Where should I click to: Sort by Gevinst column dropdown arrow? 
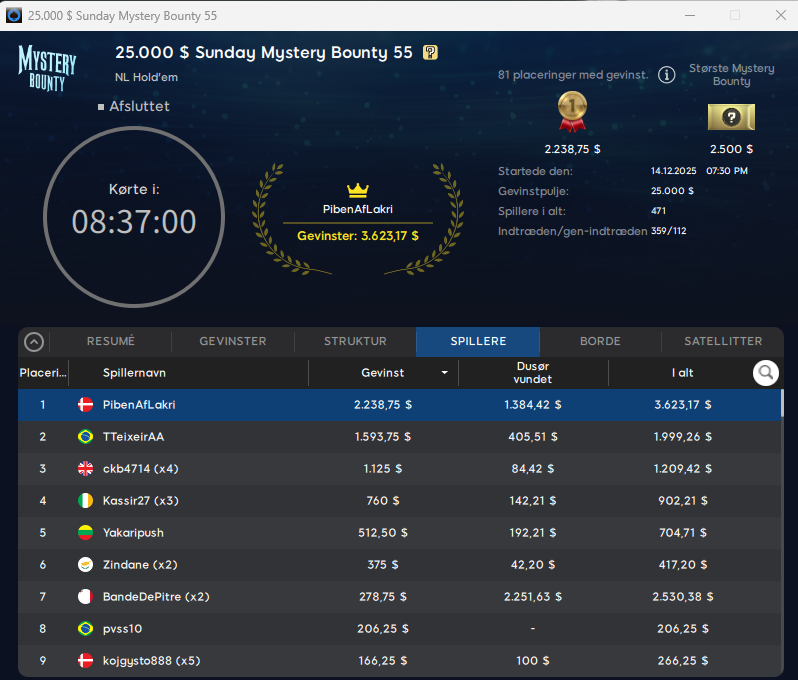point(444,373)
